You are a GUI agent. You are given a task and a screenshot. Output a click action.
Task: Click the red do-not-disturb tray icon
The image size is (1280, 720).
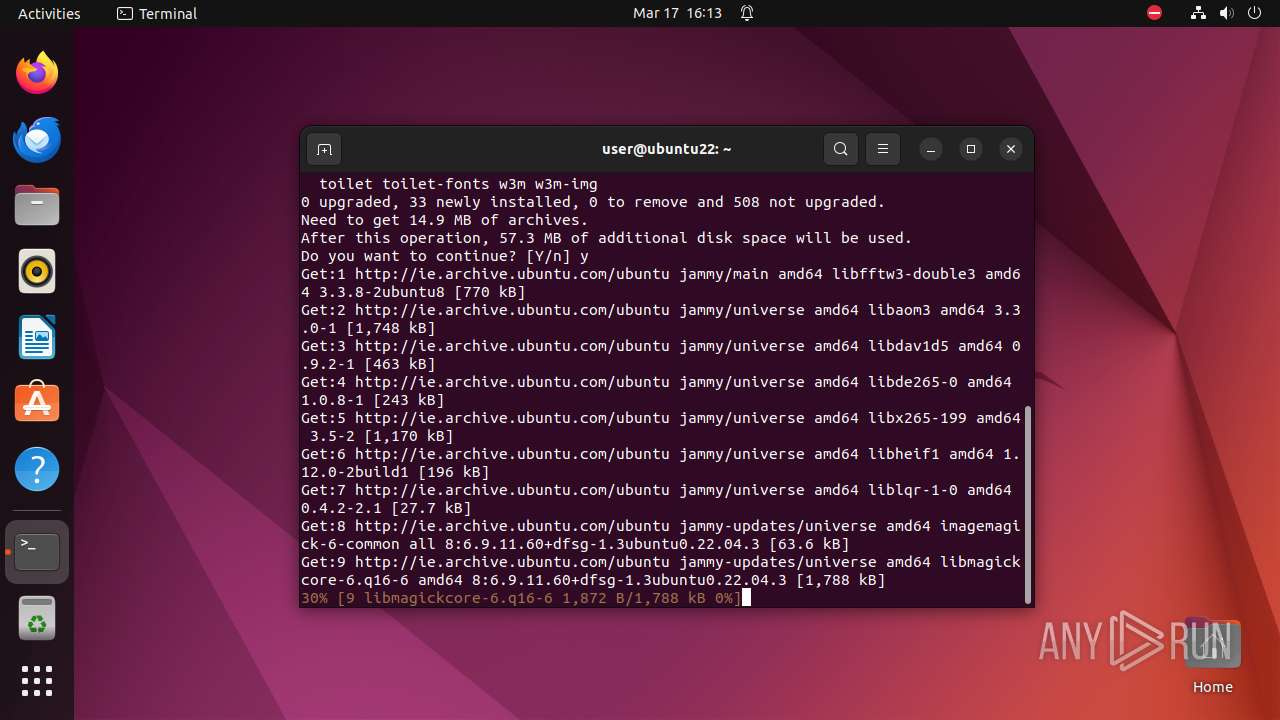click(x=1154, y=13)
